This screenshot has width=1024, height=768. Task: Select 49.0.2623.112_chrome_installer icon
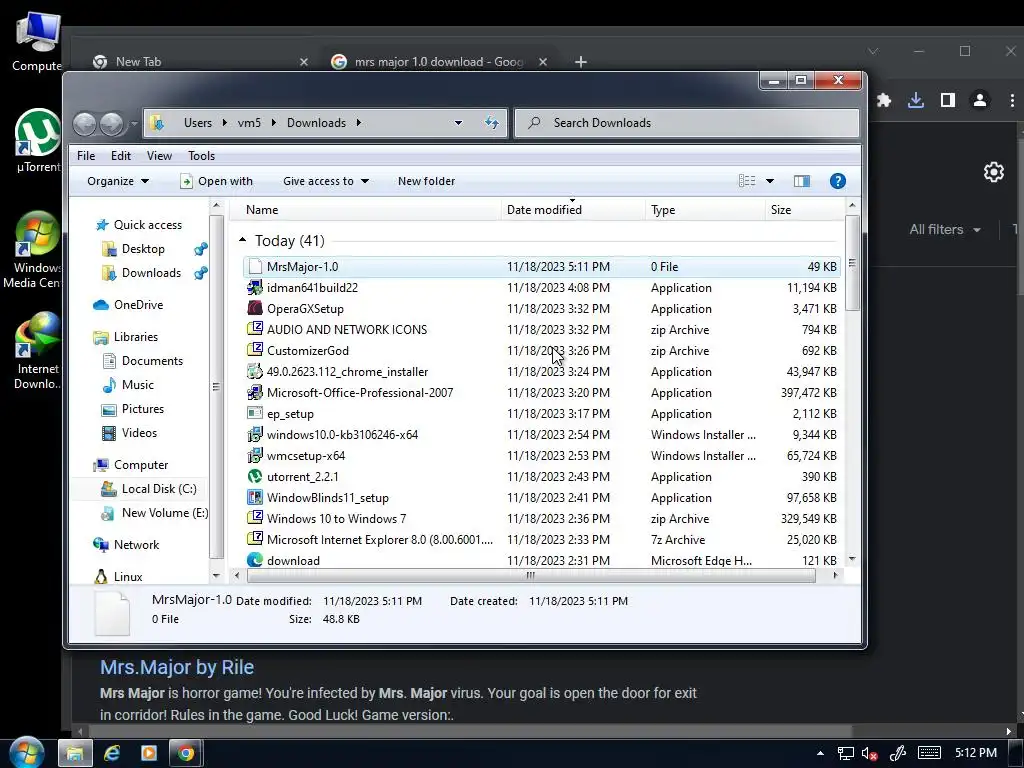click(255, 372)
